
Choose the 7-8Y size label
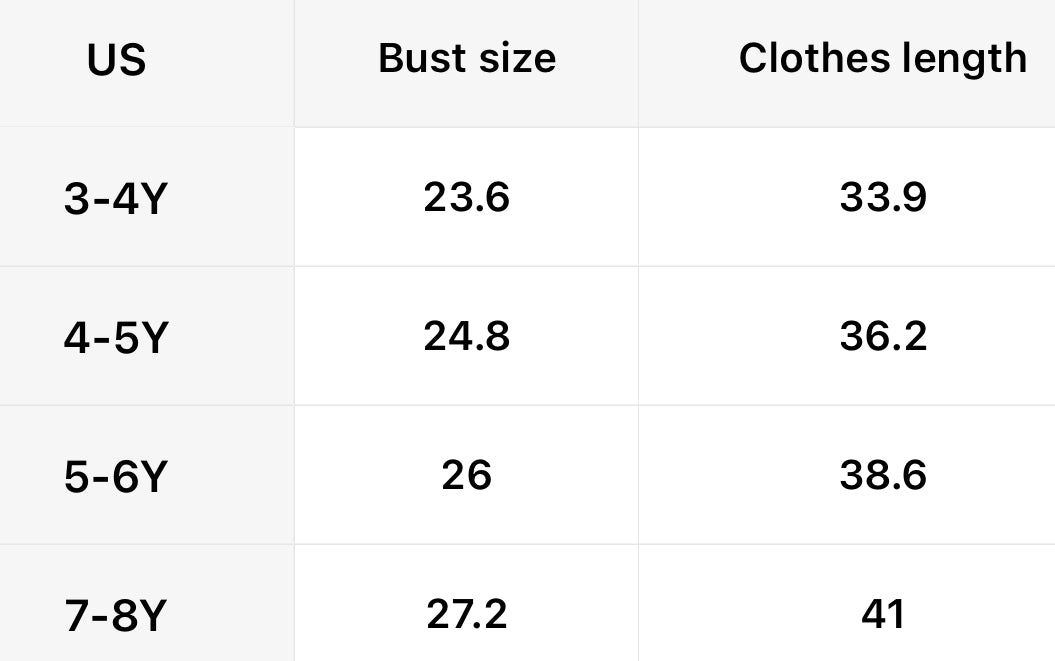(x=115, y=617)
